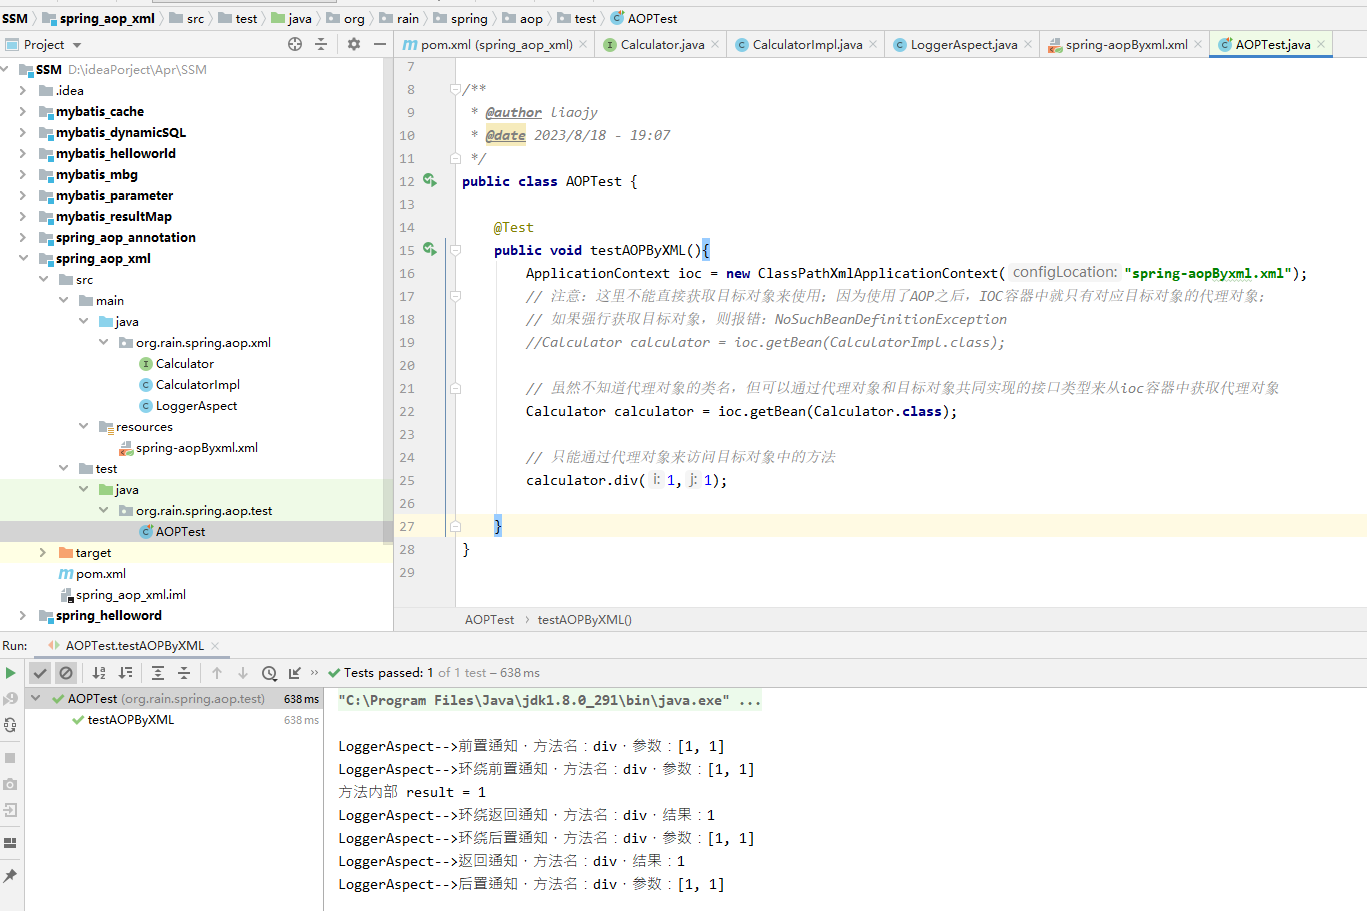This screenshot has width=1367, height=911.
Task: Collapse all in Project panel
Action: coord(321,44)
